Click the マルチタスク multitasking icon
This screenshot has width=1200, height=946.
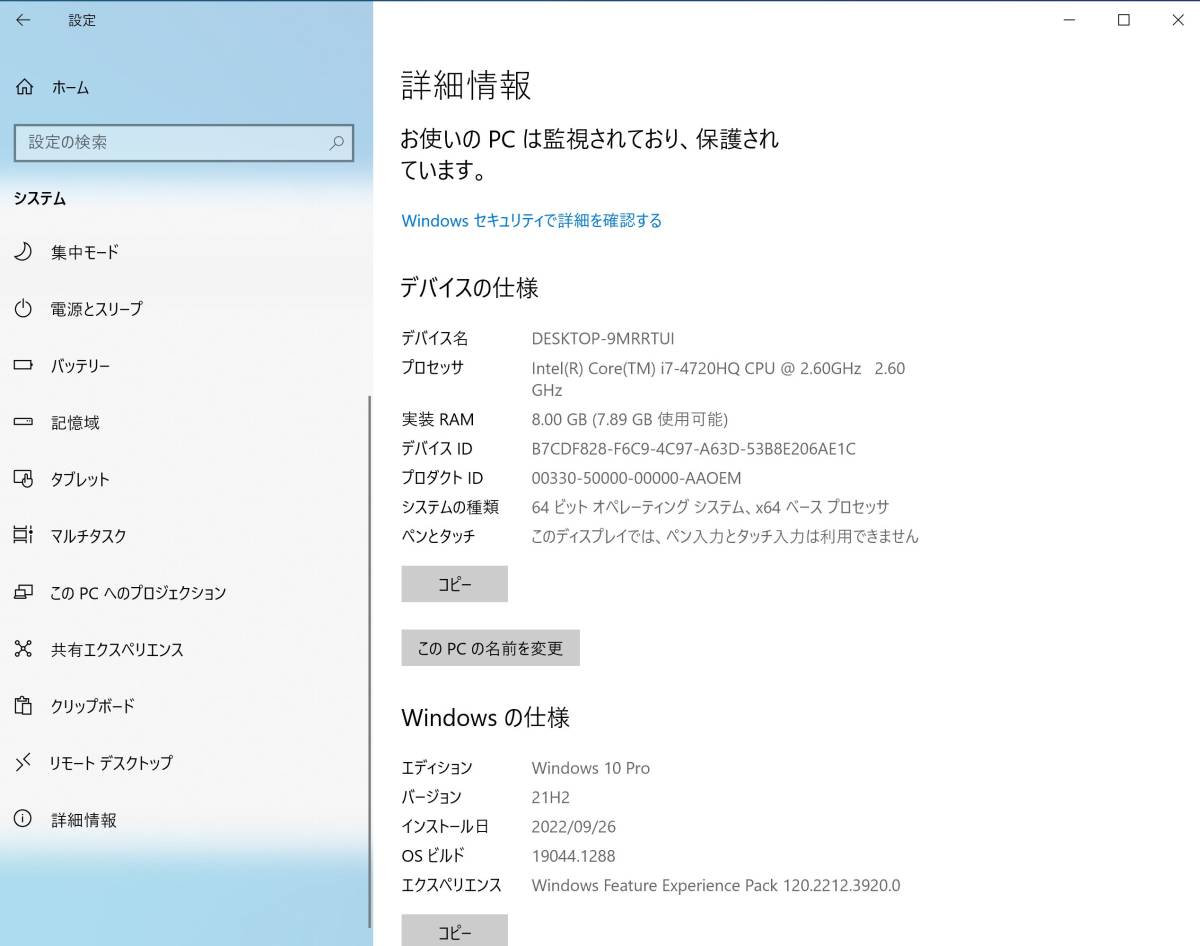[23, 536]
